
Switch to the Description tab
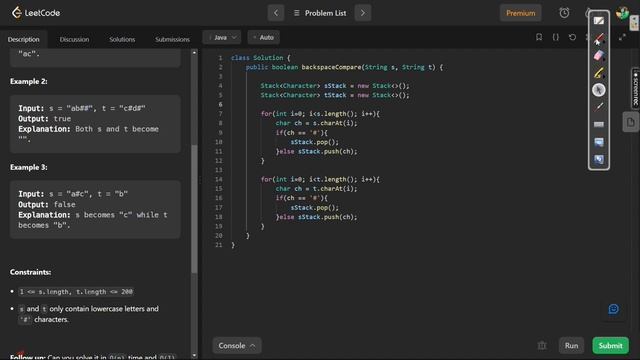point(24,39)
